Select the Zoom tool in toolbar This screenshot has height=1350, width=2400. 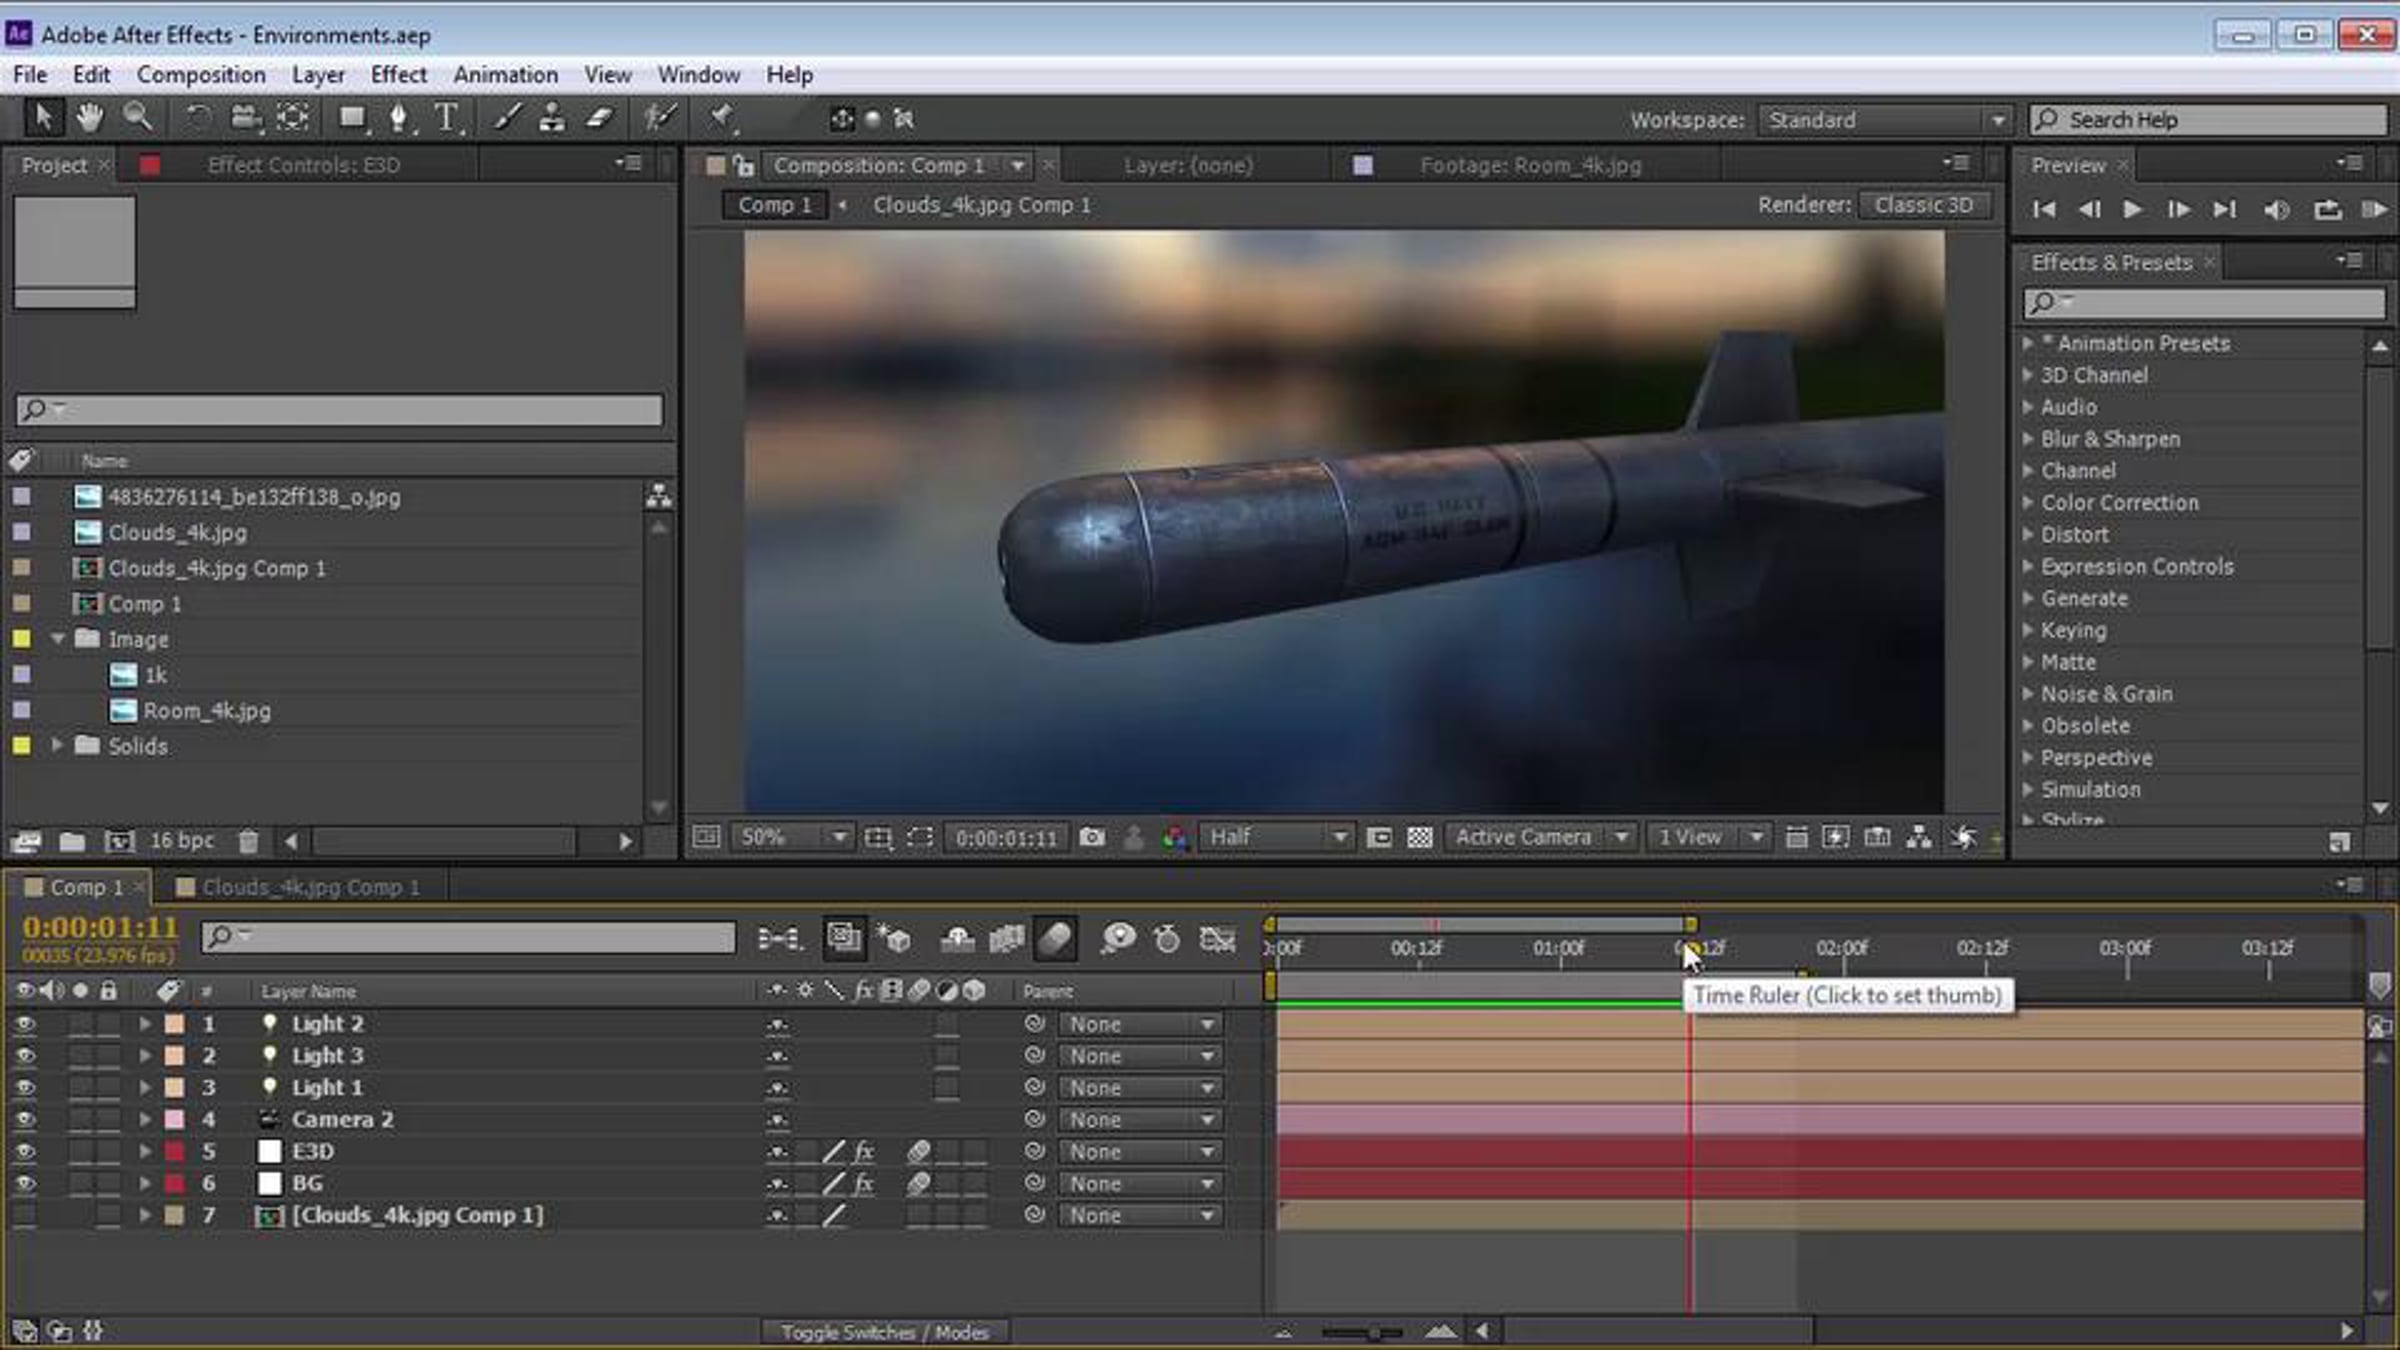pyautogui.click(x=138, y=118)
